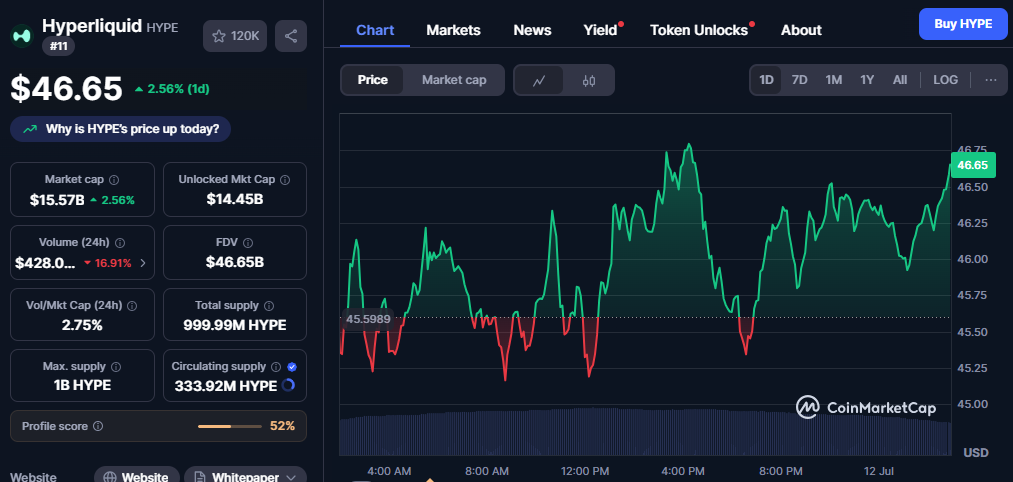Set chart range to 1Y

867,80
